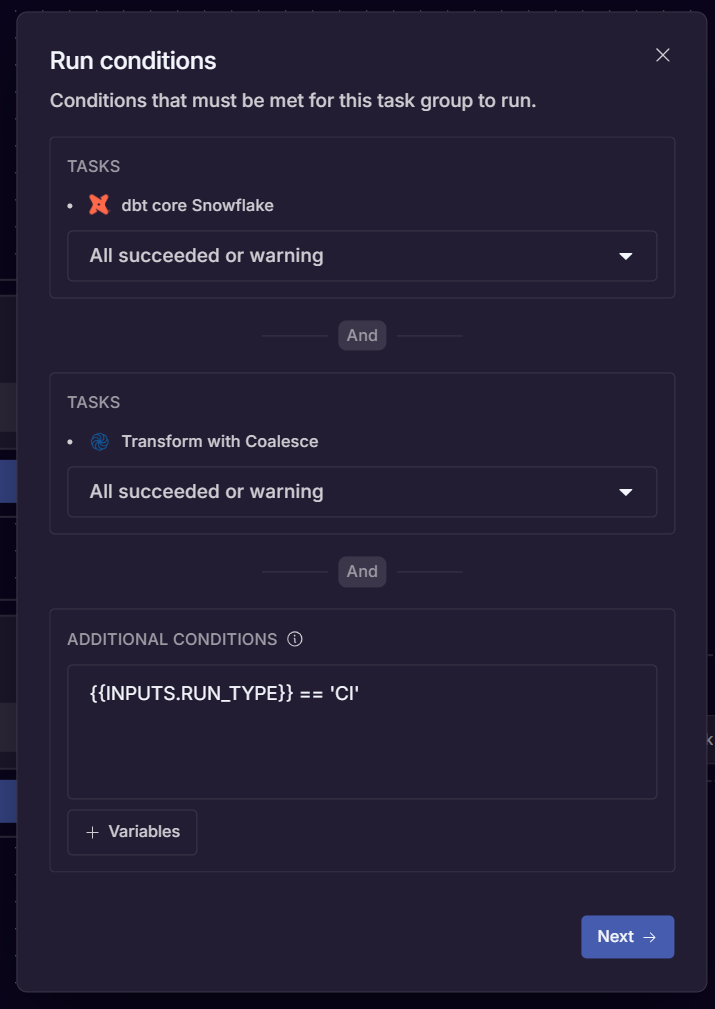
Task: Click the TASKS section header label
Action: [93, 166]
